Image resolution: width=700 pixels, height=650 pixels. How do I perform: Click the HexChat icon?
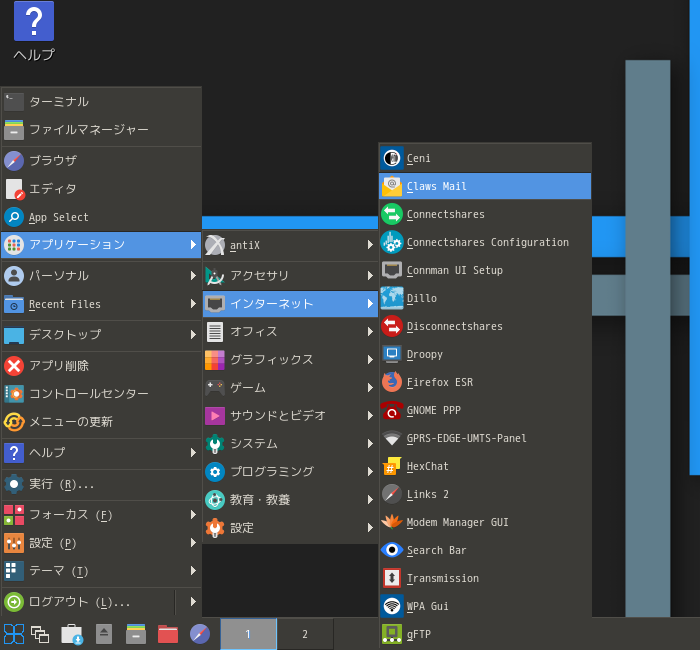pos(392,466)
